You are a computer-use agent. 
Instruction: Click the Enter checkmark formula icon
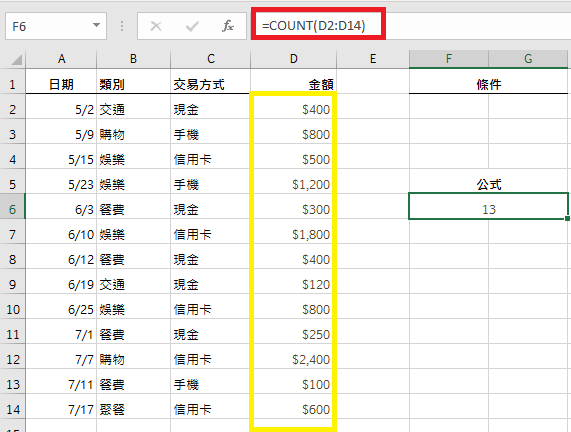tap(192, 26)
